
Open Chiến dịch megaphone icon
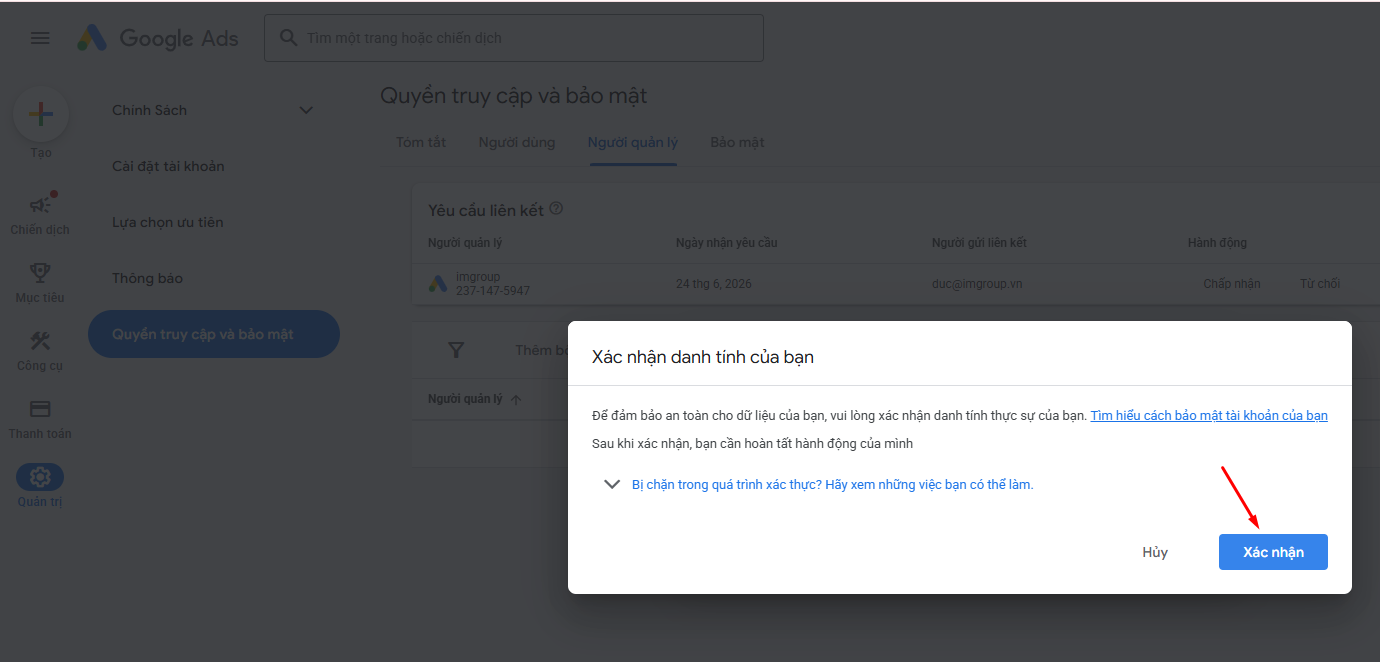click(x=40, y=205)
